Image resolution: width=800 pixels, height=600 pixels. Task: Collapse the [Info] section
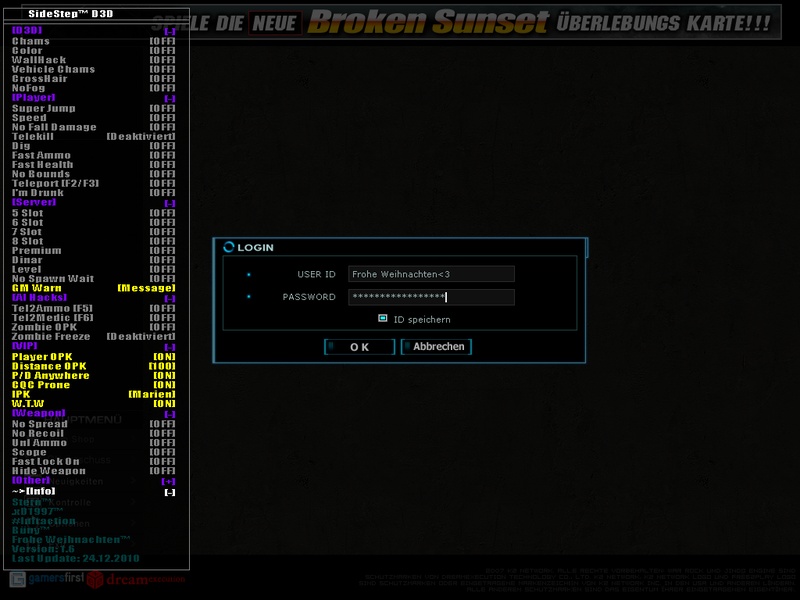[170, 492]
